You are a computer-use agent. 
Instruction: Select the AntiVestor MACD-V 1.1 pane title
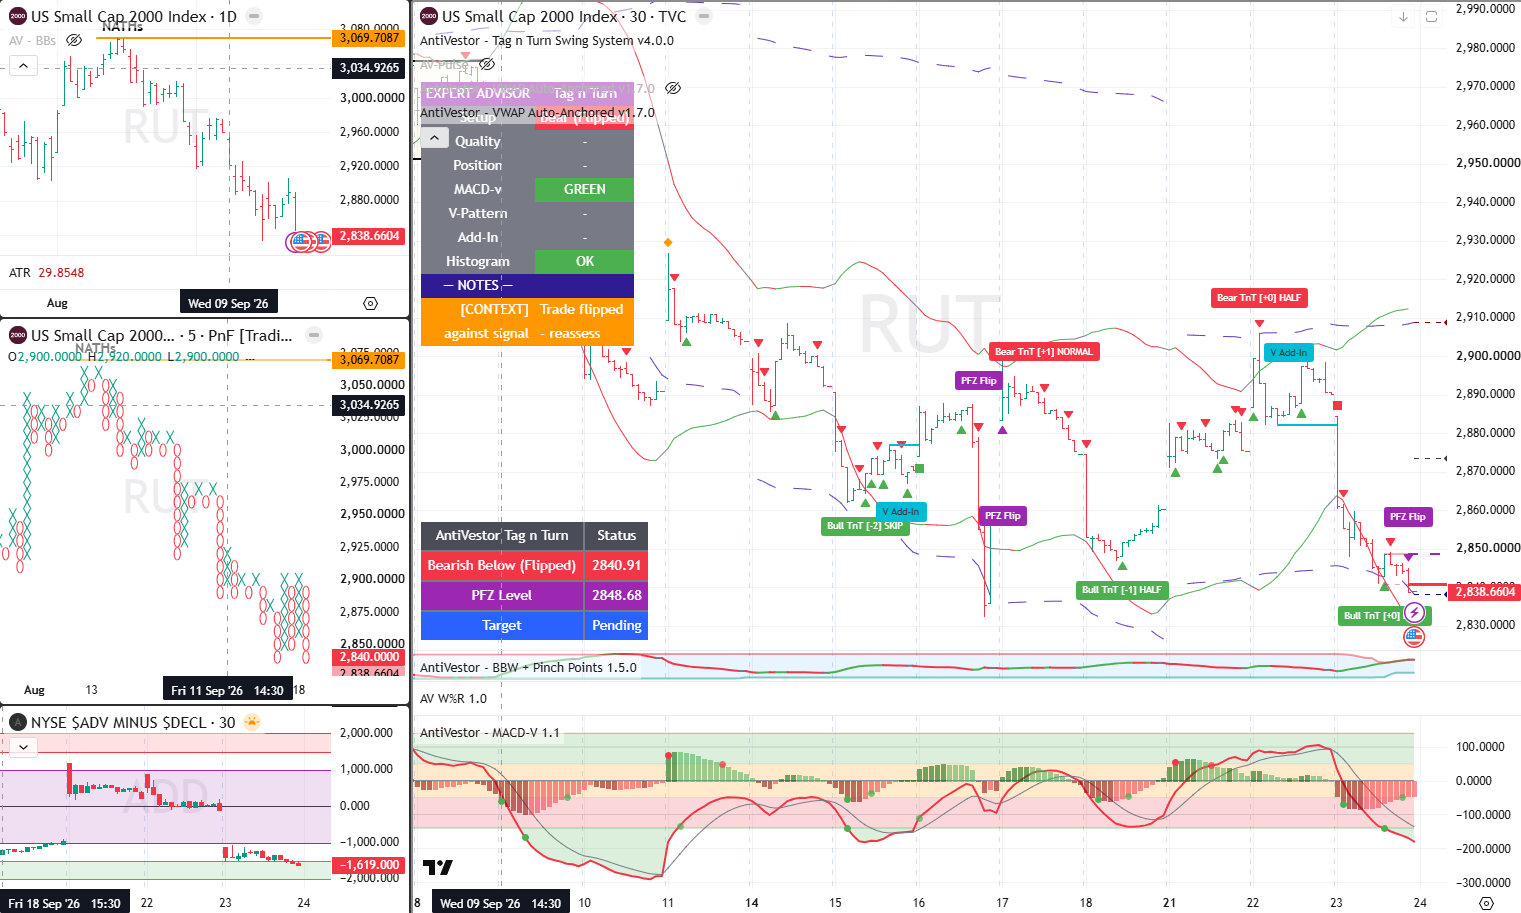click(x=489, y=733)
